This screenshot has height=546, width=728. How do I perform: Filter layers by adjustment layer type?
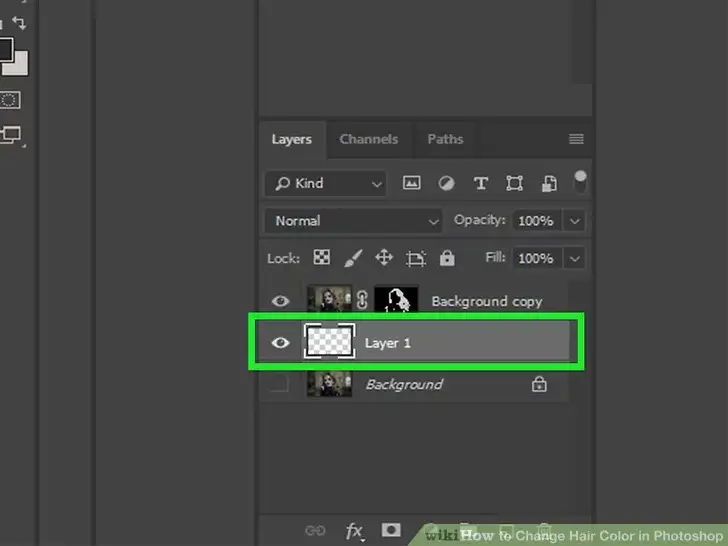[x=446, y=183]
